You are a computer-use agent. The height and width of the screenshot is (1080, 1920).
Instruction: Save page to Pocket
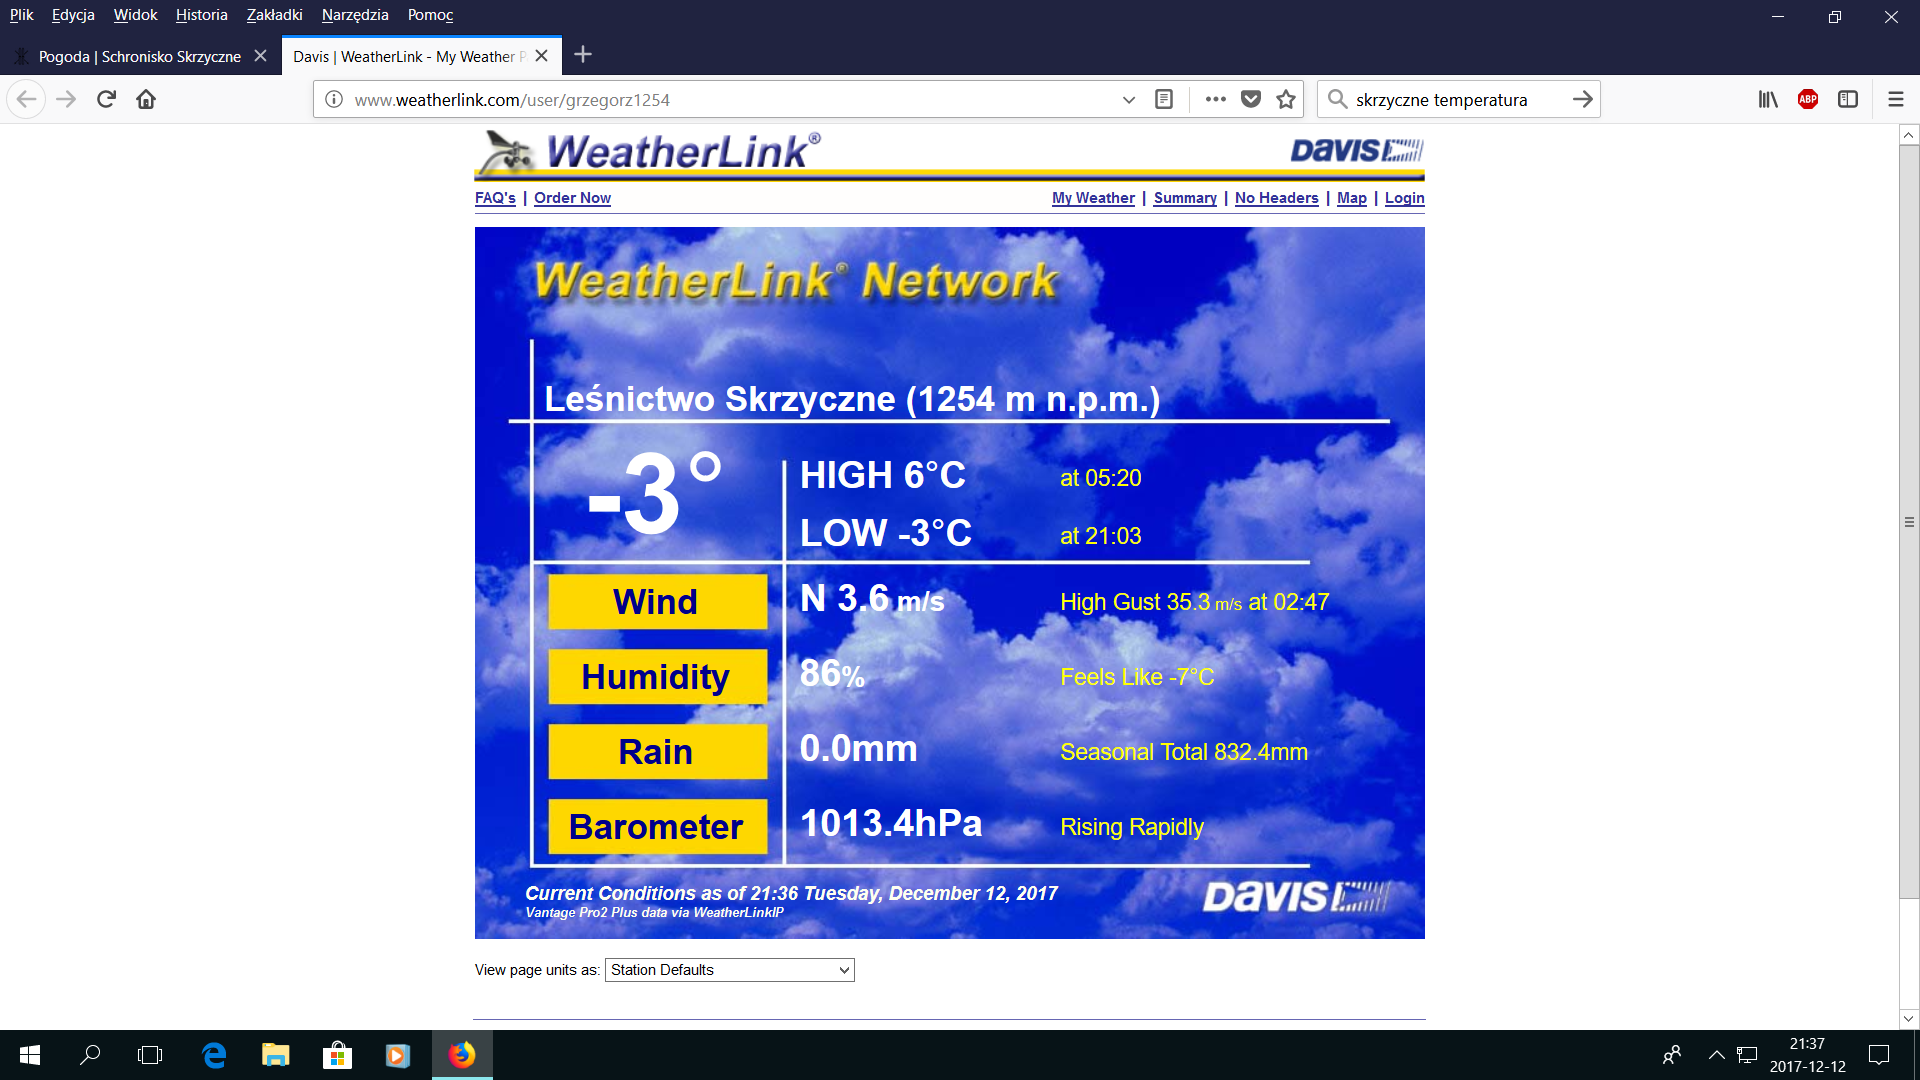pyautogui.click(x=1251, y=99)
